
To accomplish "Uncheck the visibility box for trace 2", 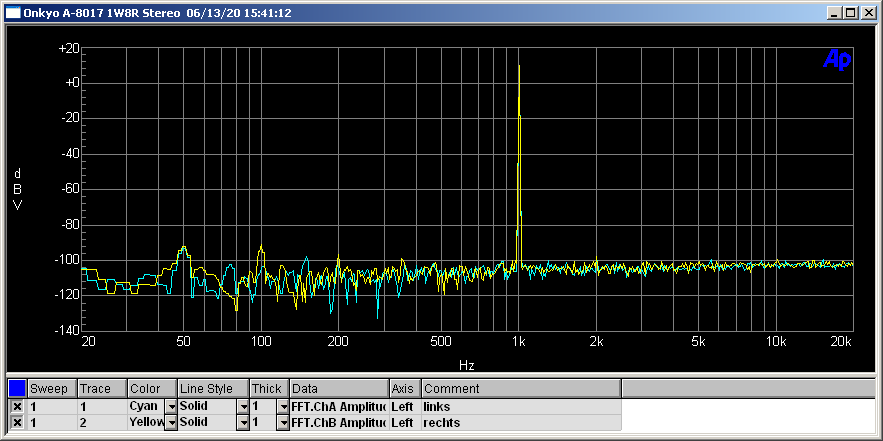I will click(17, 422).
